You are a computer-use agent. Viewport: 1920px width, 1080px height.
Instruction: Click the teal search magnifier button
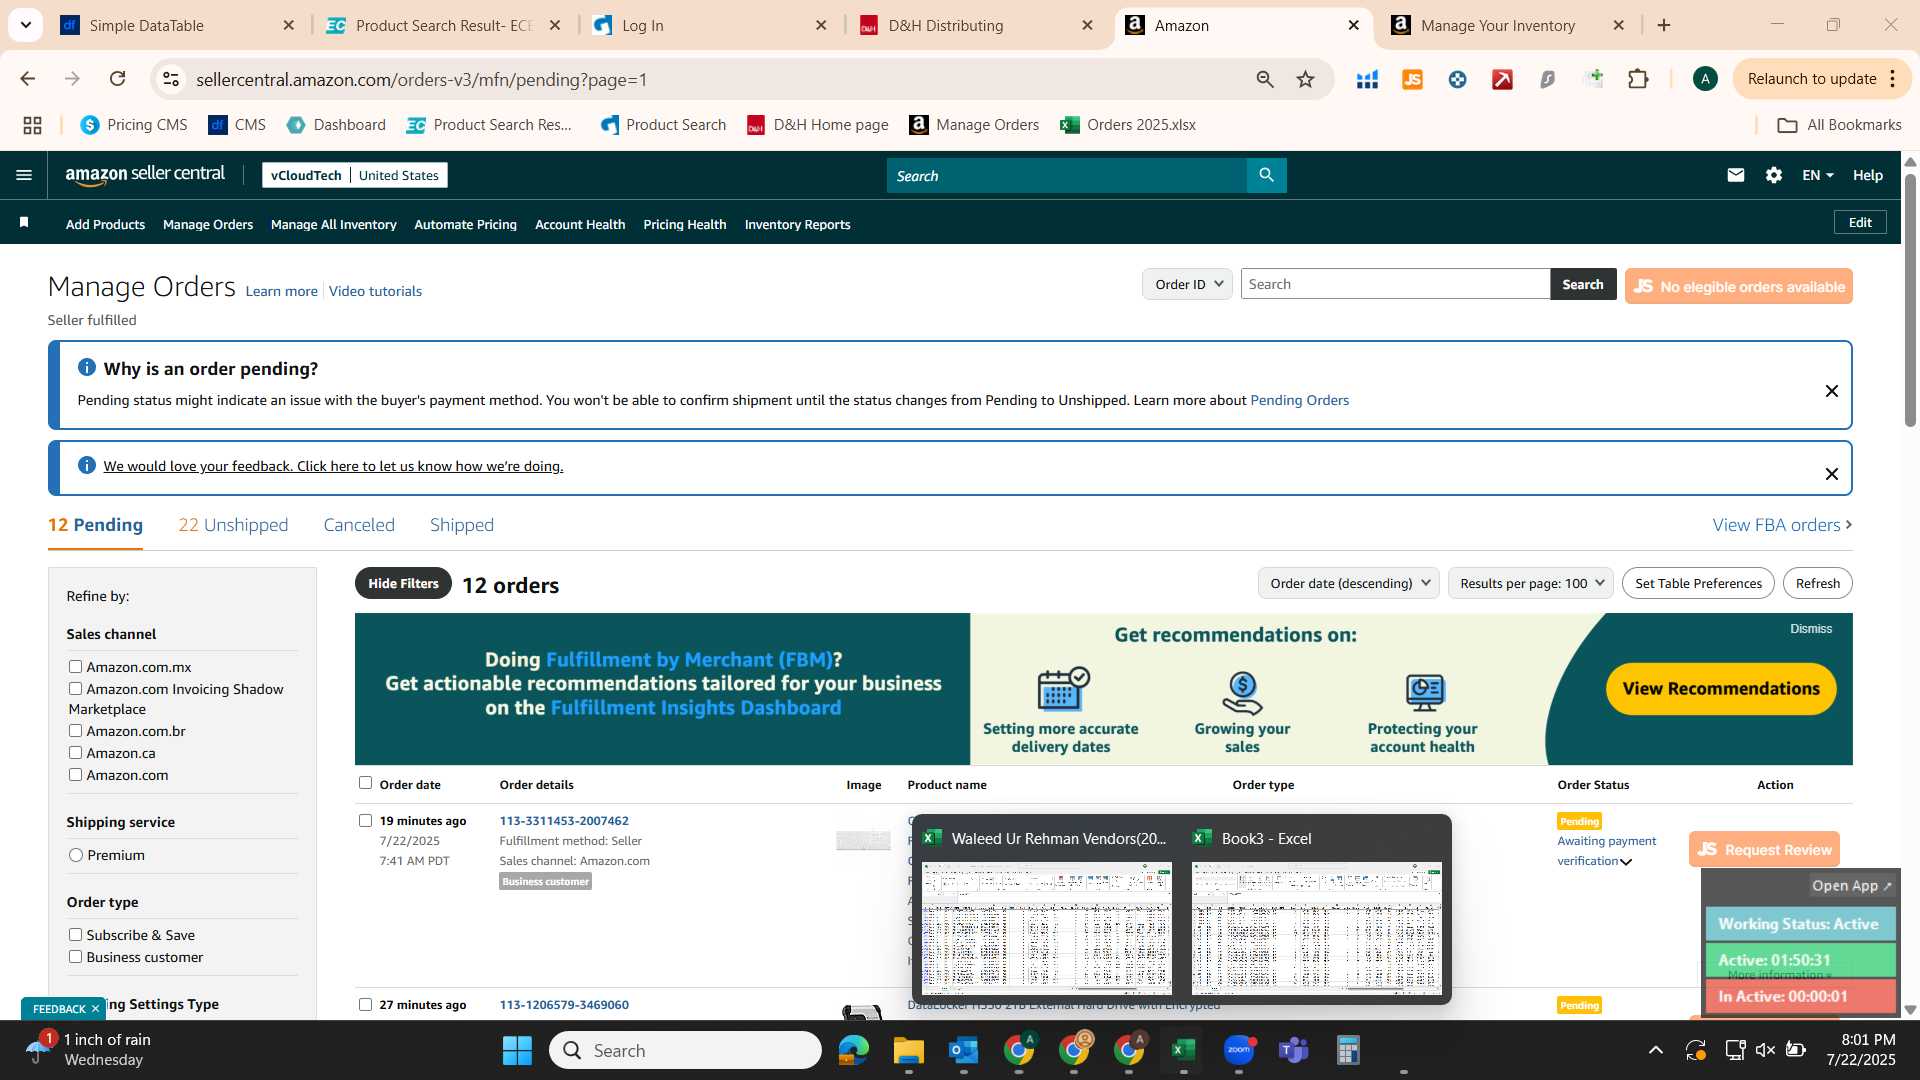pos(1266,175)
